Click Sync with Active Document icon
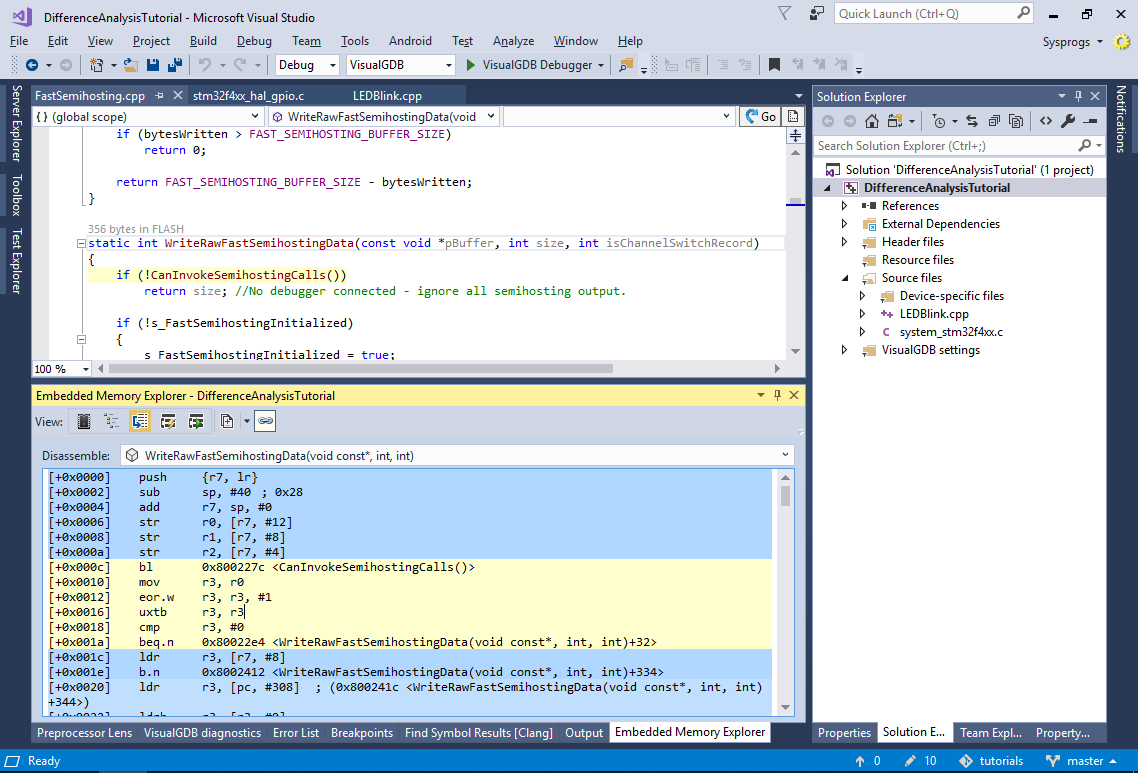This screenshot has height=773, width=1138. point(972,121)
